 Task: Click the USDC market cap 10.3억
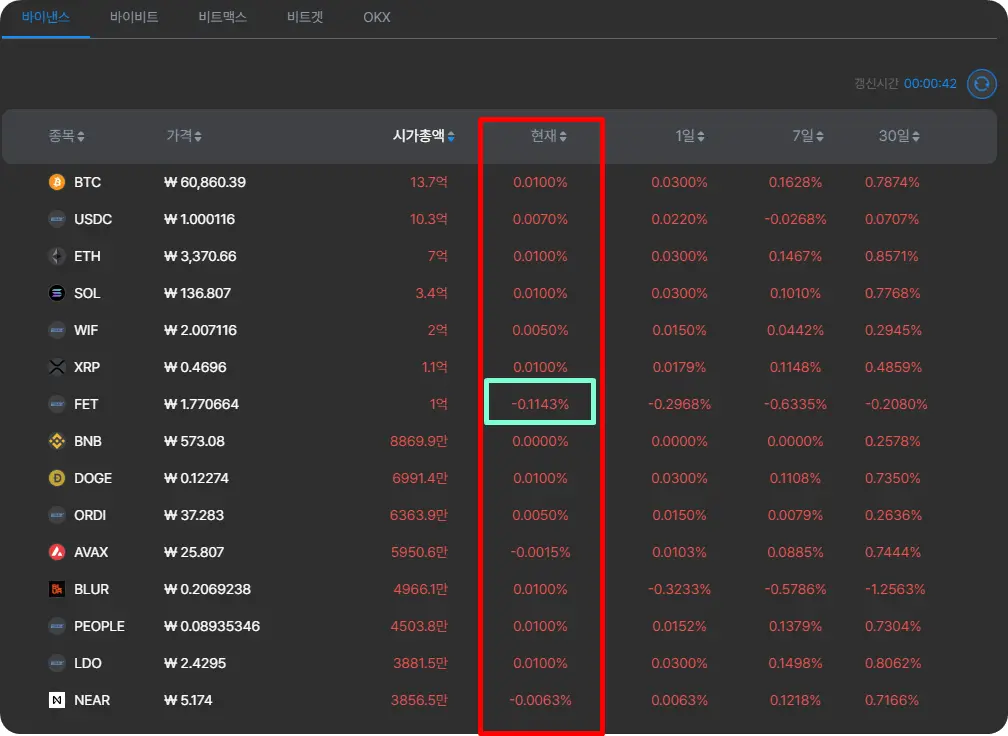(x=429, y=219)
